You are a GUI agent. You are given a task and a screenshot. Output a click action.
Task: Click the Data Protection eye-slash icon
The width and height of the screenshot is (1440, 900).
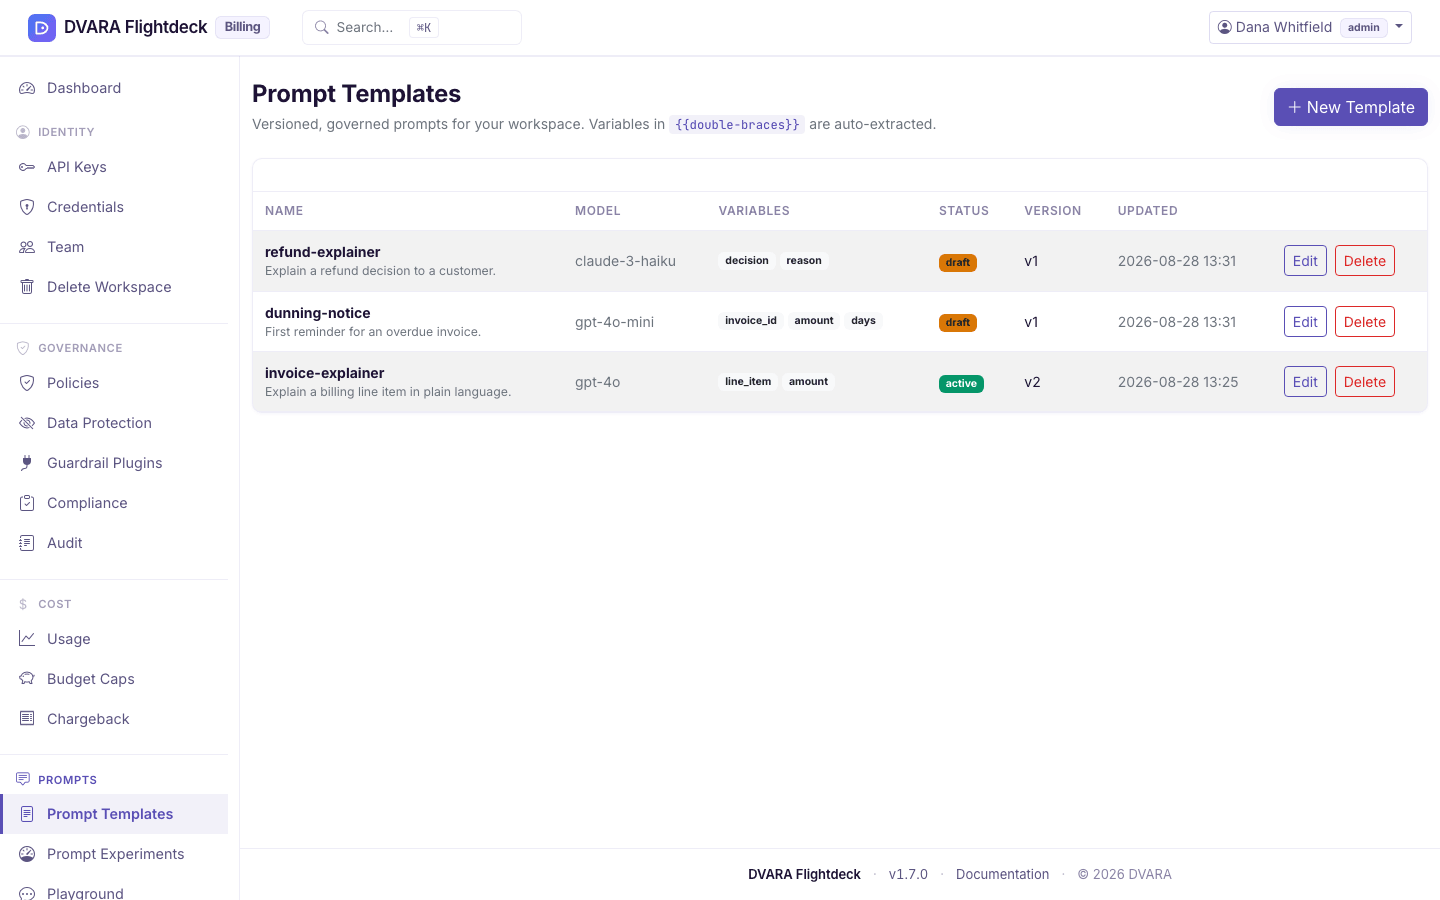[x=27, y=423]
